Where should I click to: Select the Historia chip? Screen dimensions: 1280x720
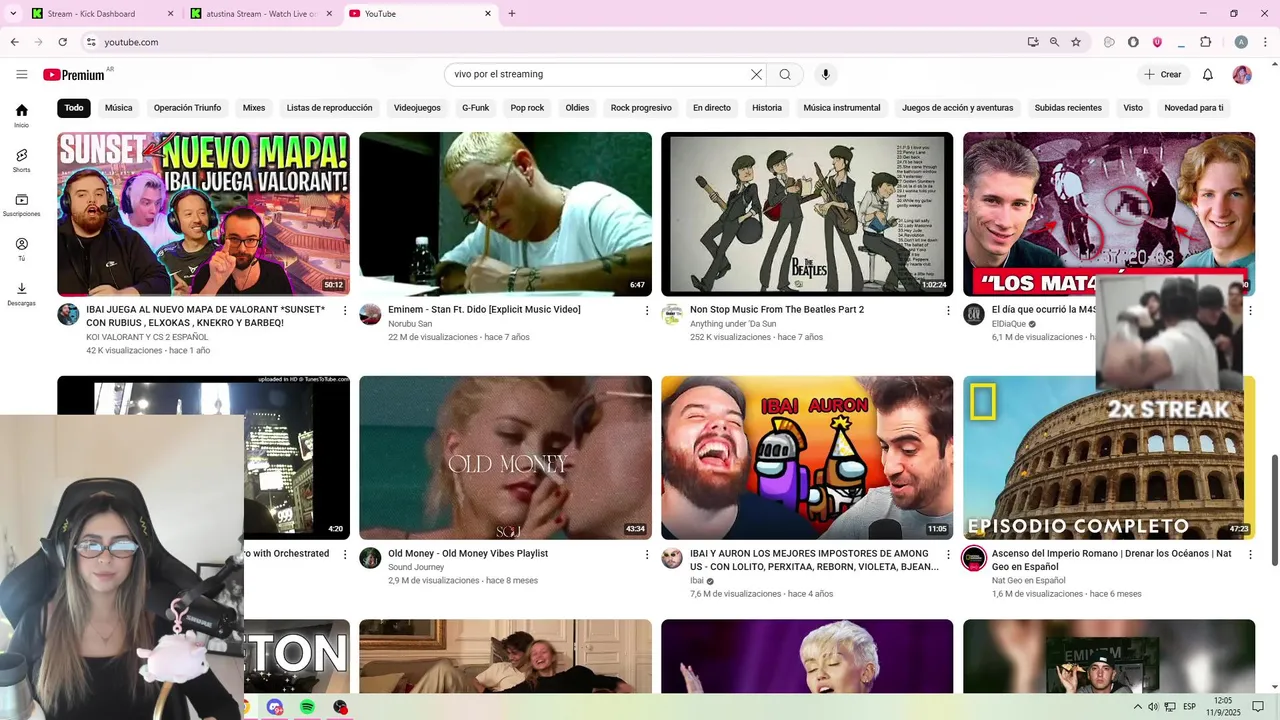click(767, 108)
